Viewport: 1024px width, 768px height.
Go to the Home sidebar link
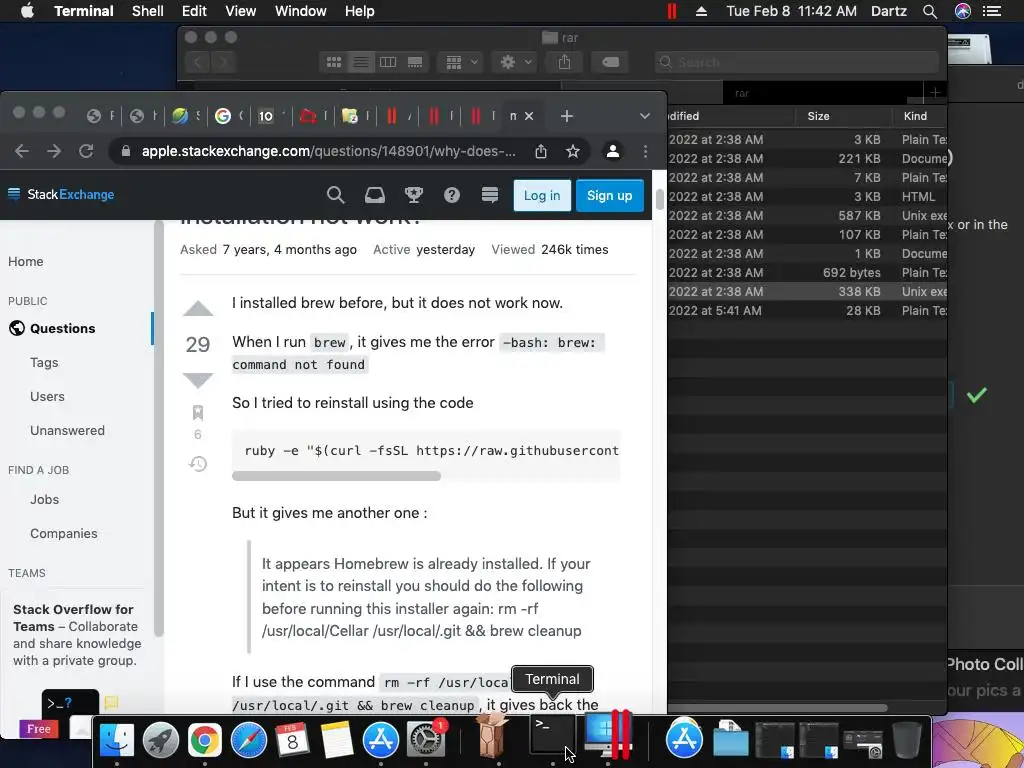pyautogui.click(x=25, y=261)
